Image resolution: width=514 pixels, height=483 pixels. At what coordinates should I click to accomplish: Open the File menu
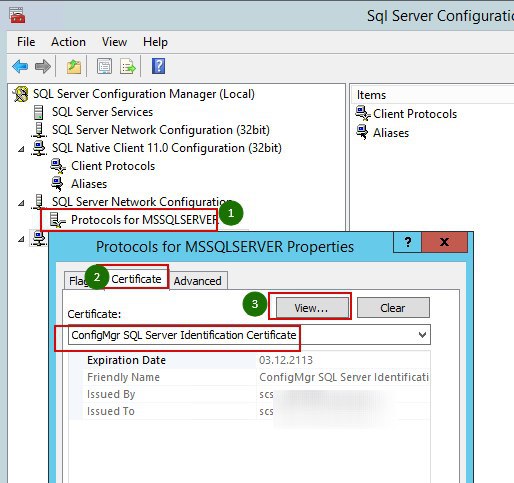tap(26, 42)
